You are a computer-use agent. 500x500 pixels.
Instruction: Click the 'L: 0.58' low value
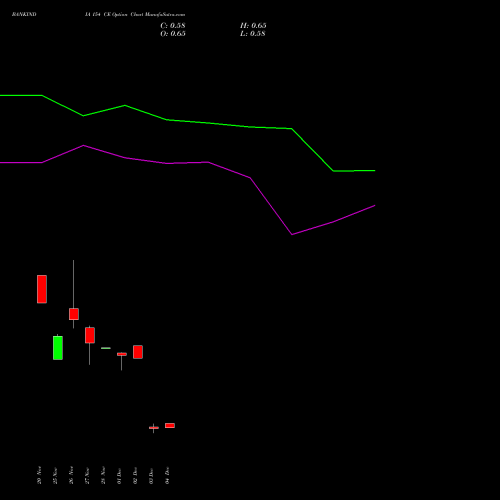point(253,34)
